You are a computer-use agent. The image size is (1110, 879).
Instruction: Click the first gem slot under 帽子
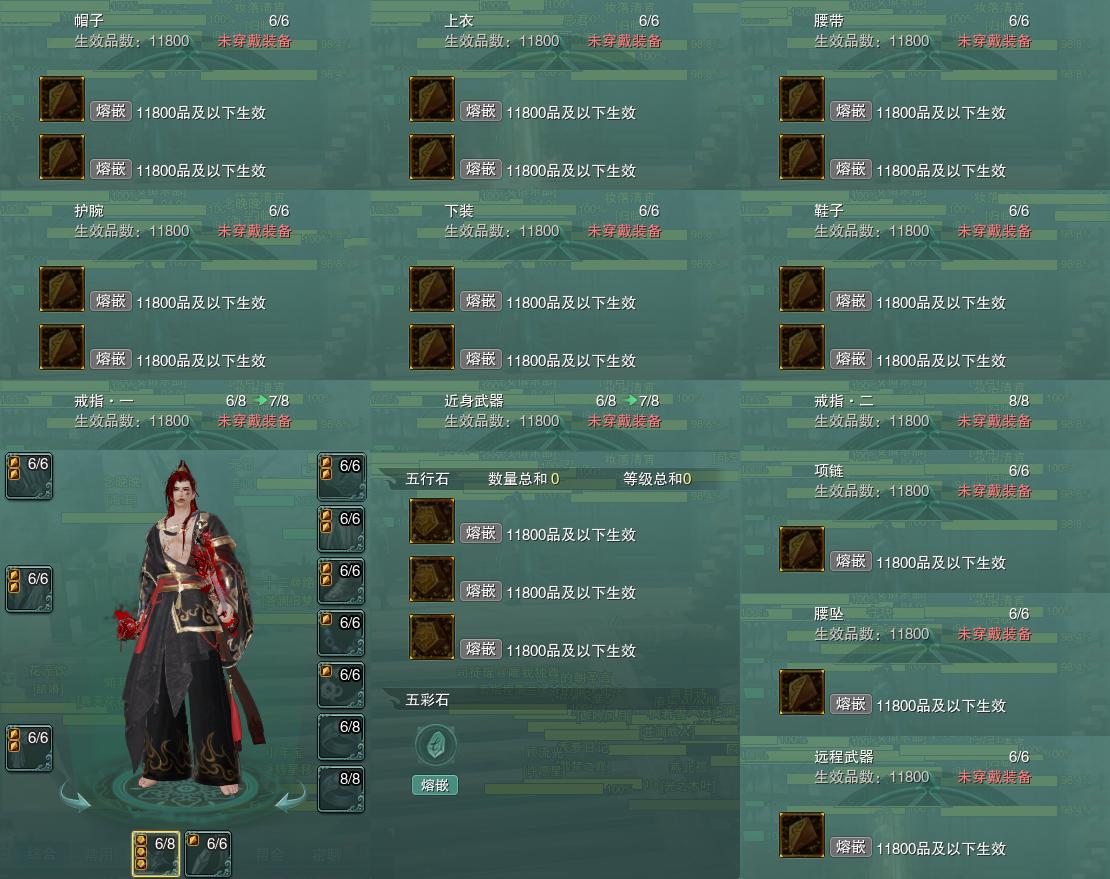(x=62, y=99)
